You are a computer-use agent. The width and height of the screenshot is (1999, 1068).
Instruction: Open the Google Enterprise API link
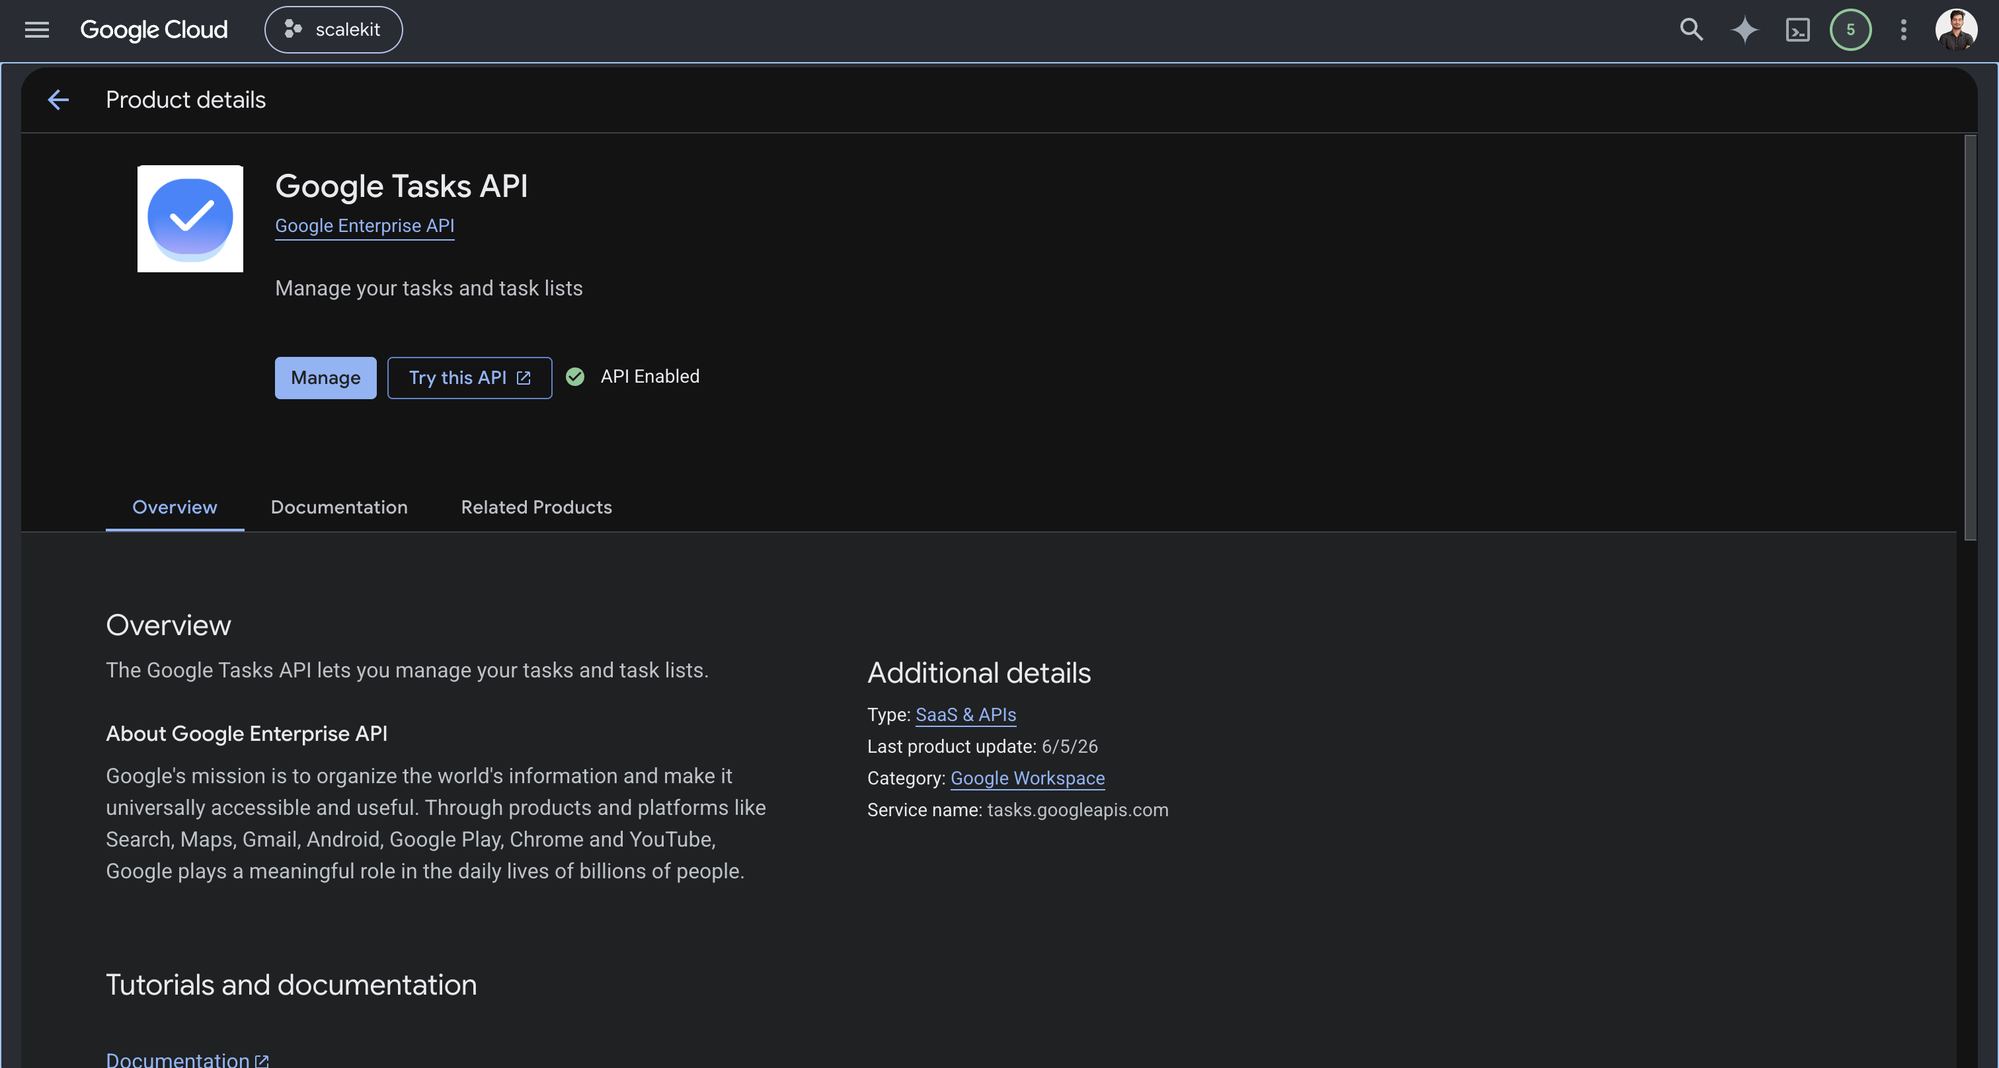point(364,226)
